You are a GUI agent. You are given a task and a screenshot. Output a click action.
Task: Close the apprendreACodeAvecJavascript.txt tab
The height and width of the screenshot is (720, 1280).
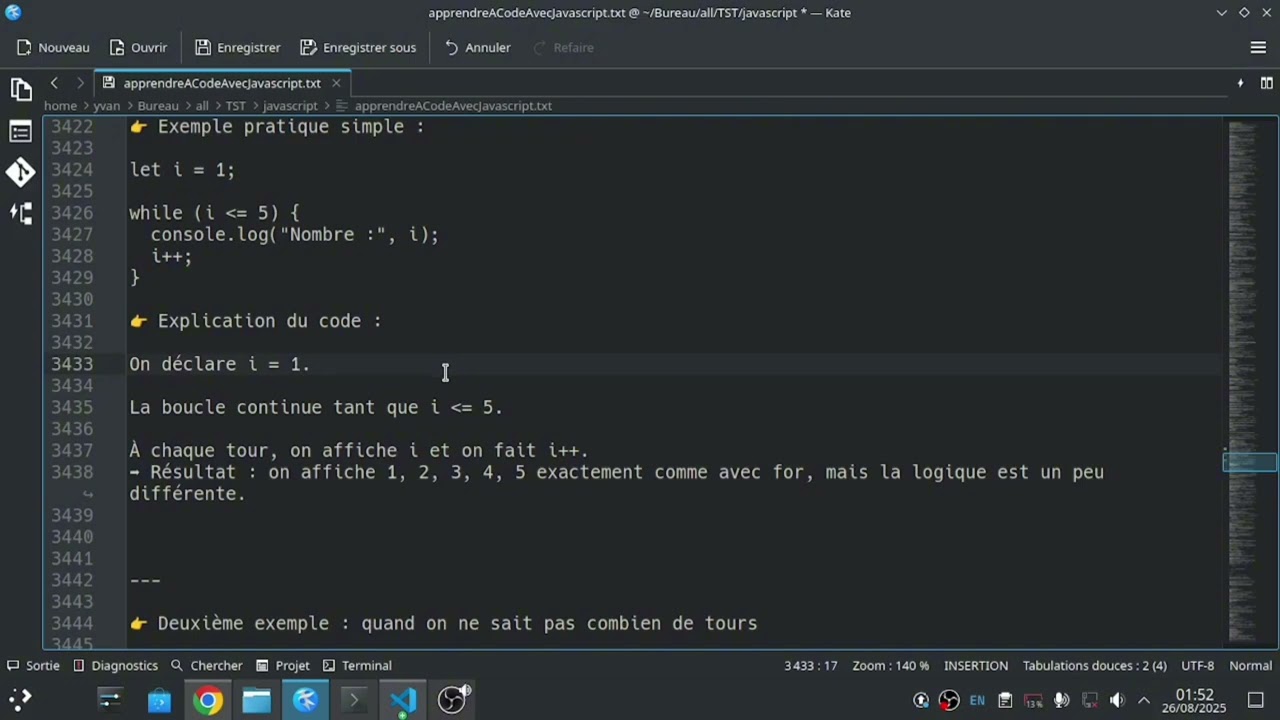(336, 83)
